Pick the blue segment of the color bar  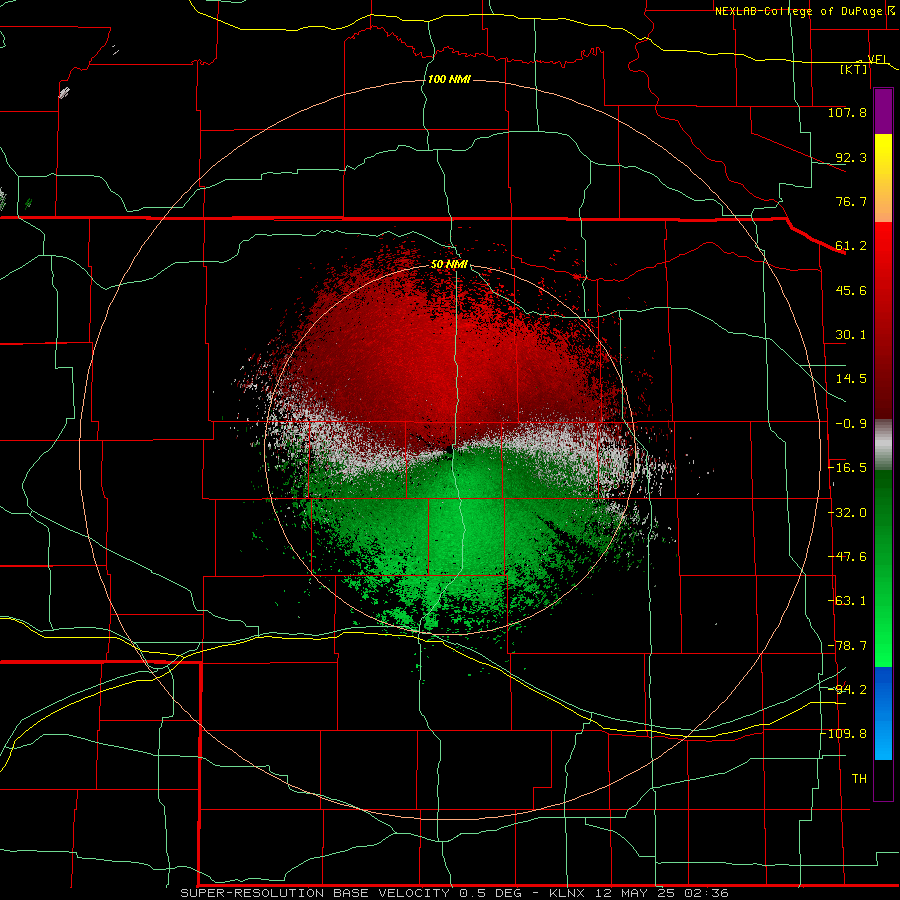[x=883, y=713]
